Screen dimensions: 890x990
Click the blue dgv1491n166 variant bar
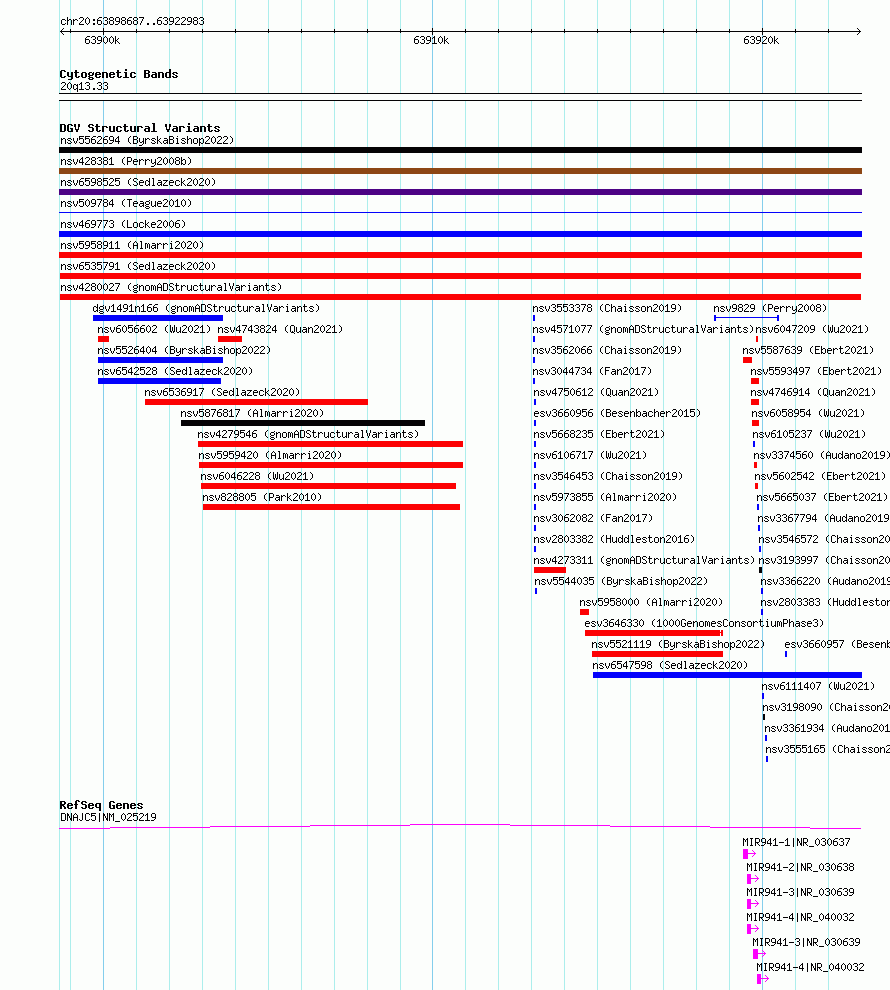pyautogui.click(x=158, y=318)
